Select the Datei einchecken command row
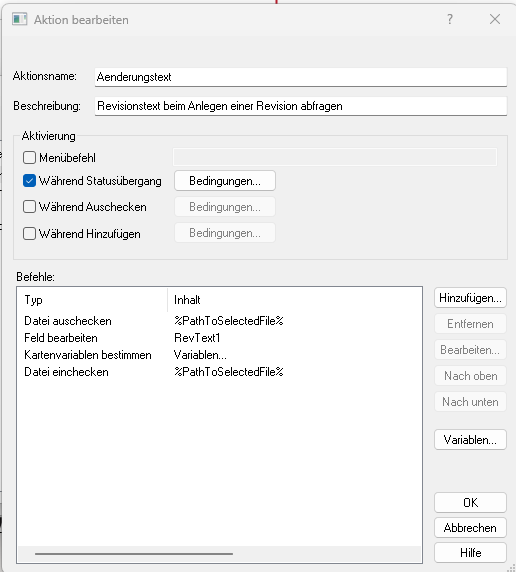This screenshot has width=516, height=572. (219, 372)
